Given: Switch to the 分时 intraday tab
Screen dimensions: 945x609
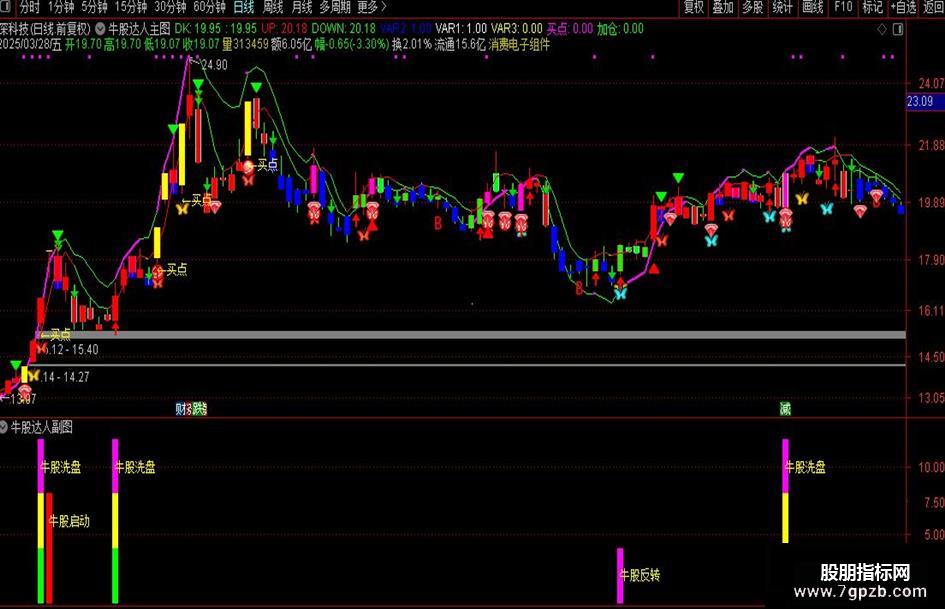Looking at the screenshot, I should [x=30, y=7].
